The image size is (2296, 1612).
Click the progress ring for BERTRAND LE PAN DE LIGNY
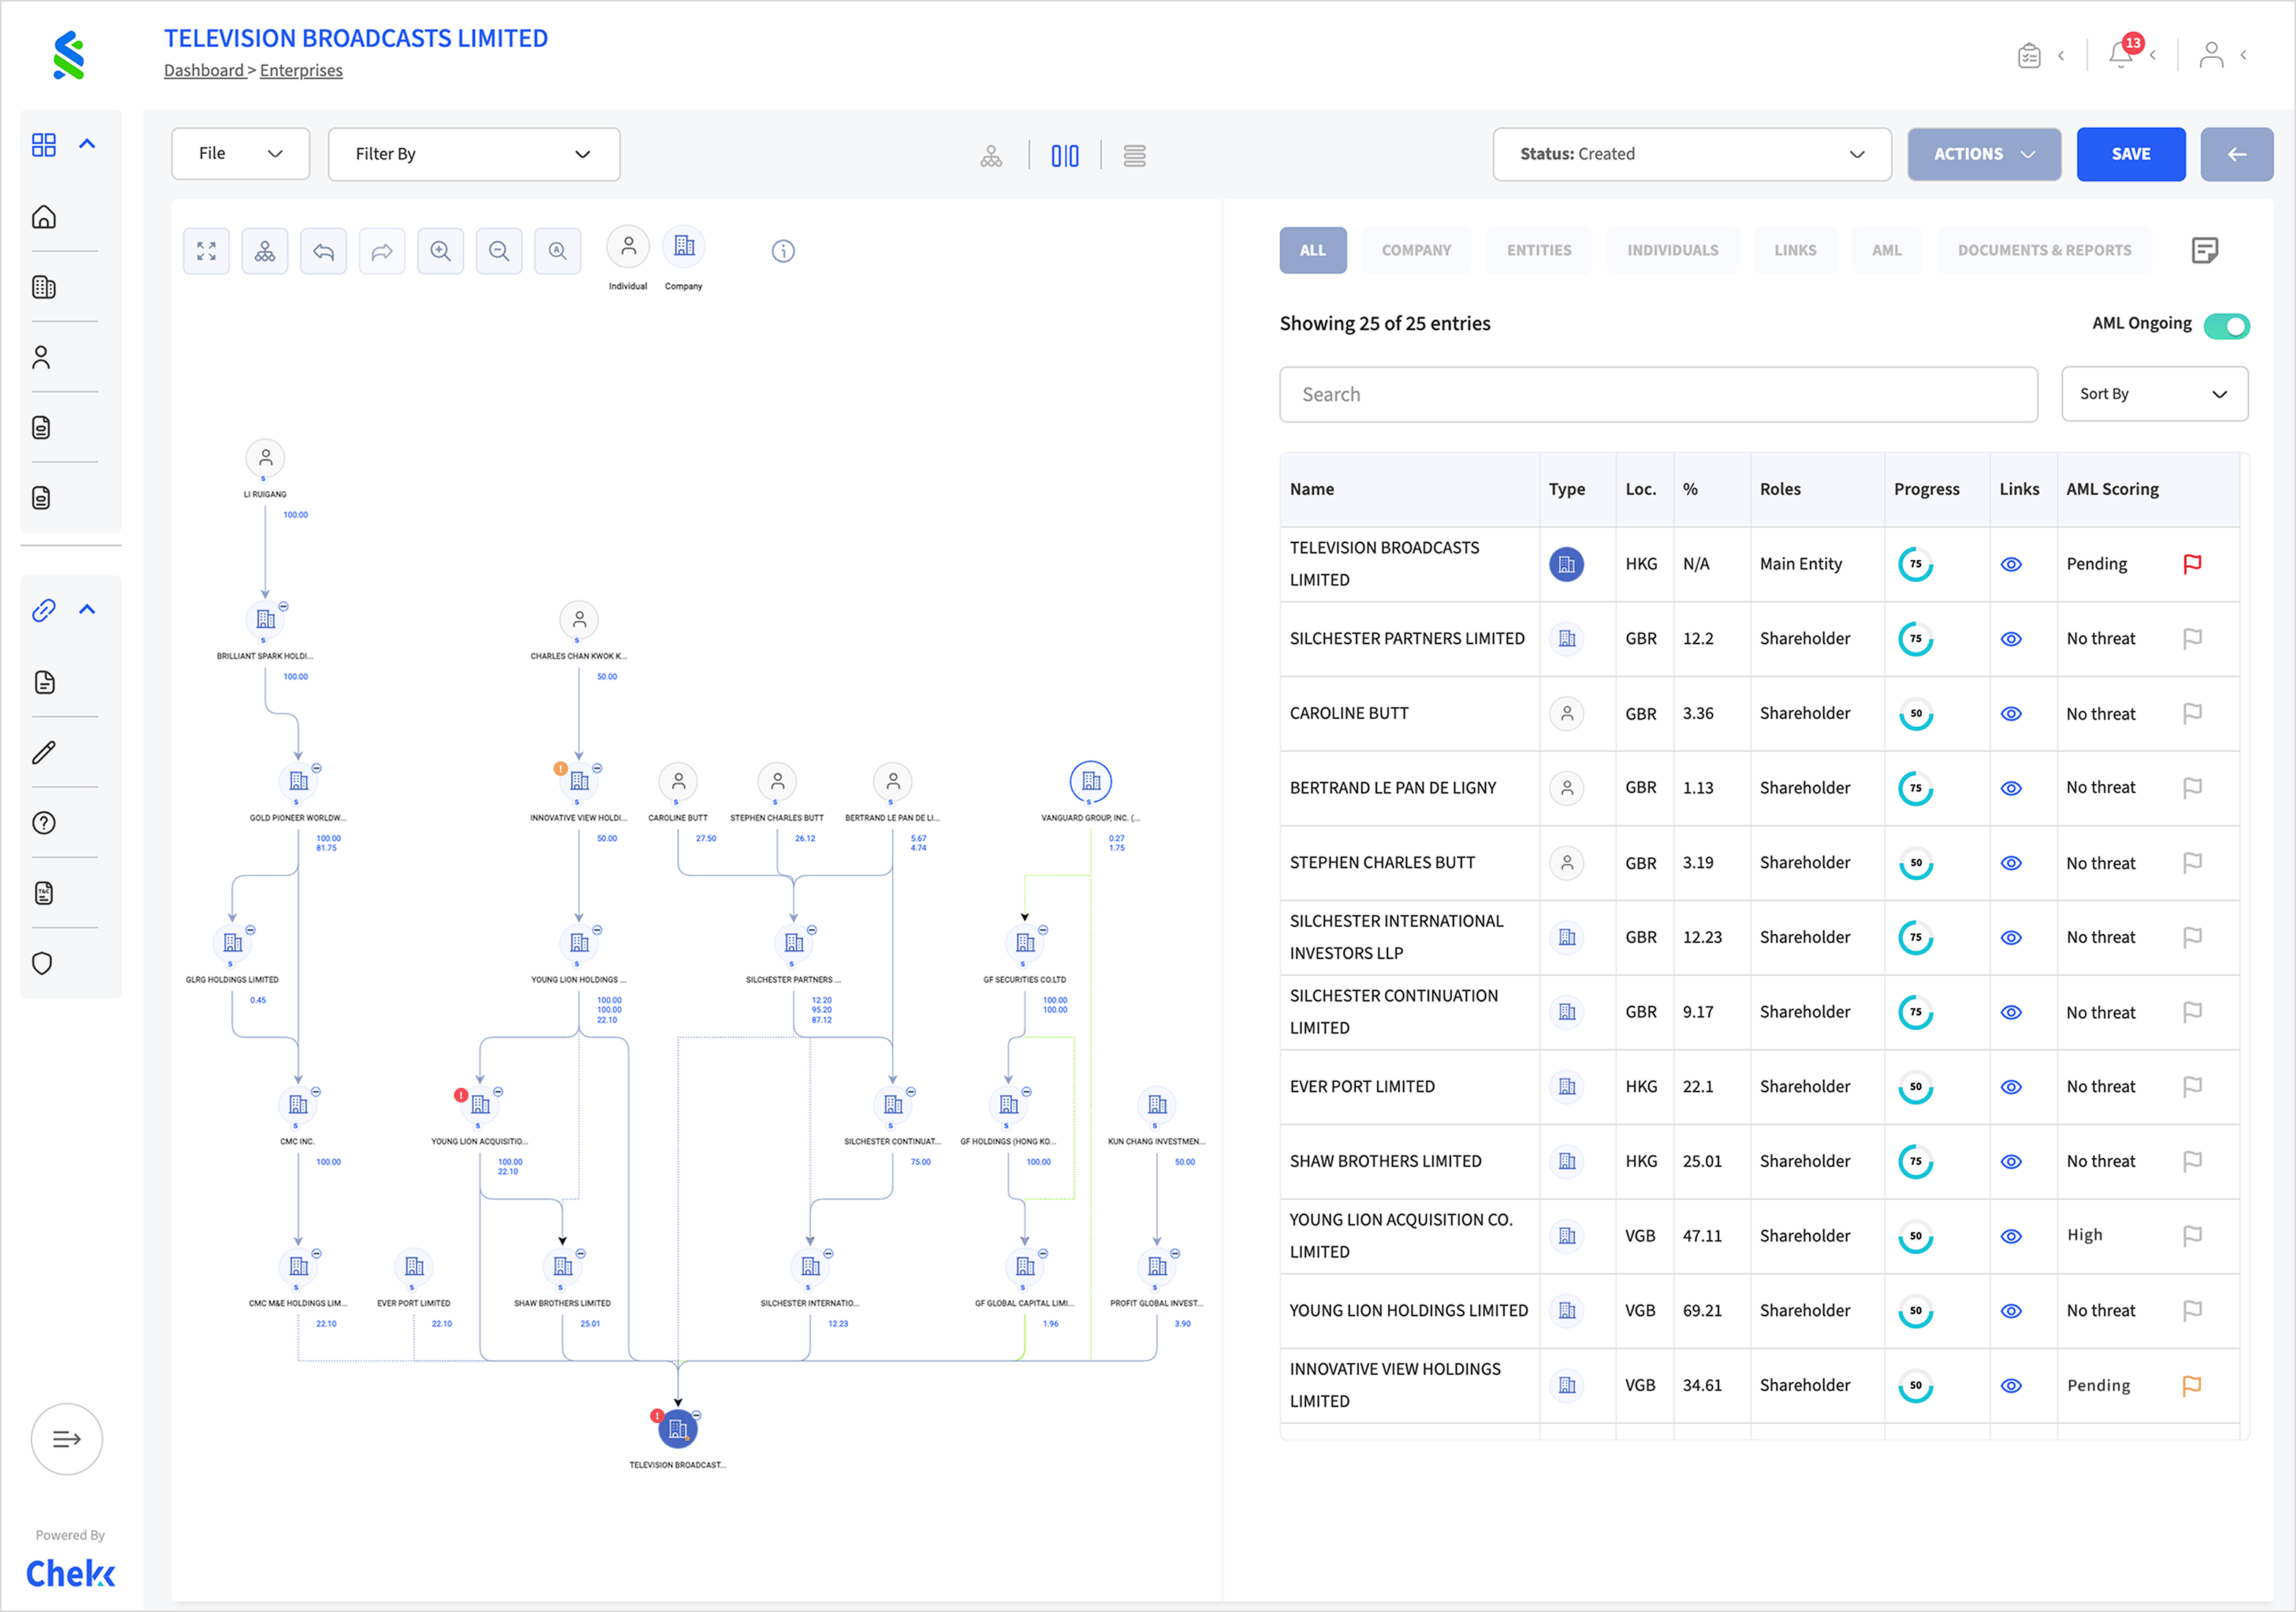pos(1916,788)
